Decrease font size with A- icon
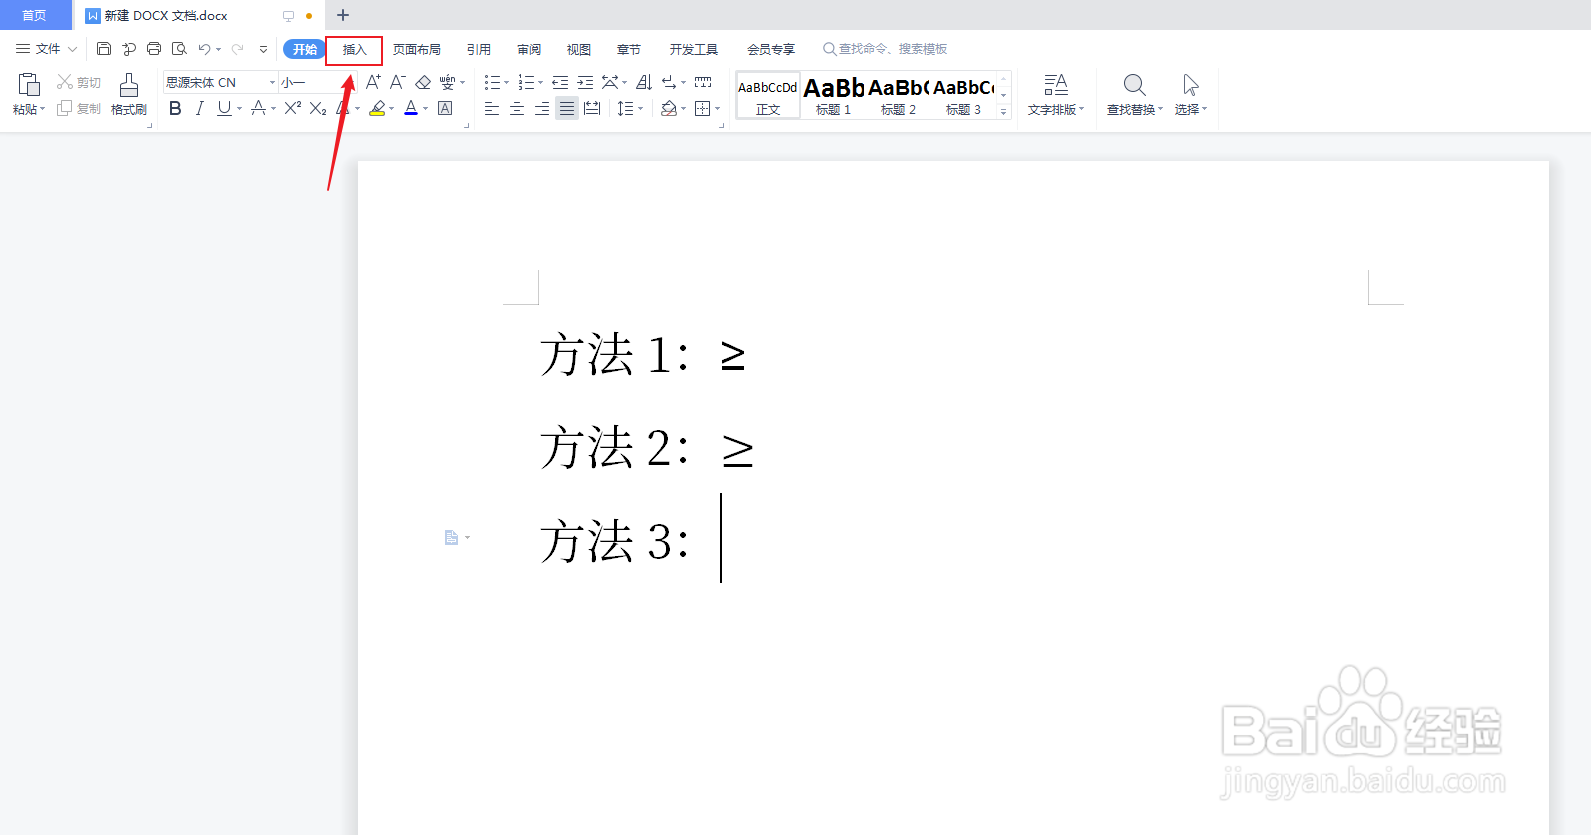This screenshot has width=1591, height=835. point(397,82)
